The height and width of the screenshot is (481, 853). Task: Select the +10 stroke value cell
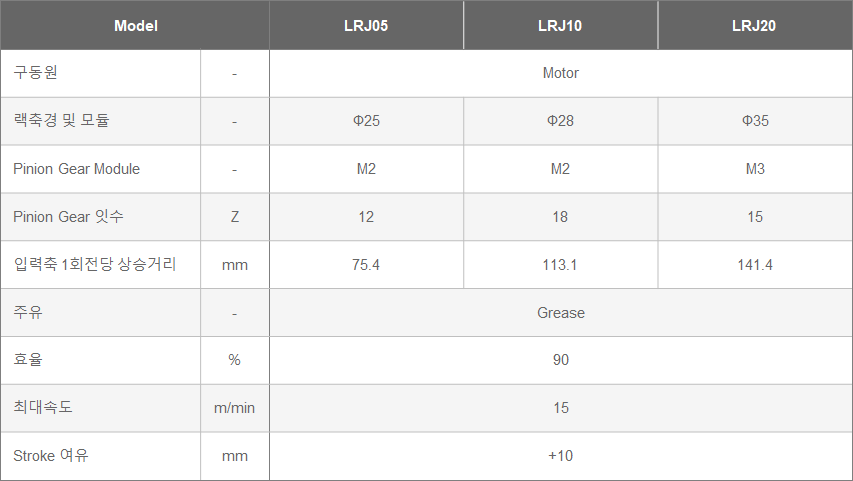point(560,456)
